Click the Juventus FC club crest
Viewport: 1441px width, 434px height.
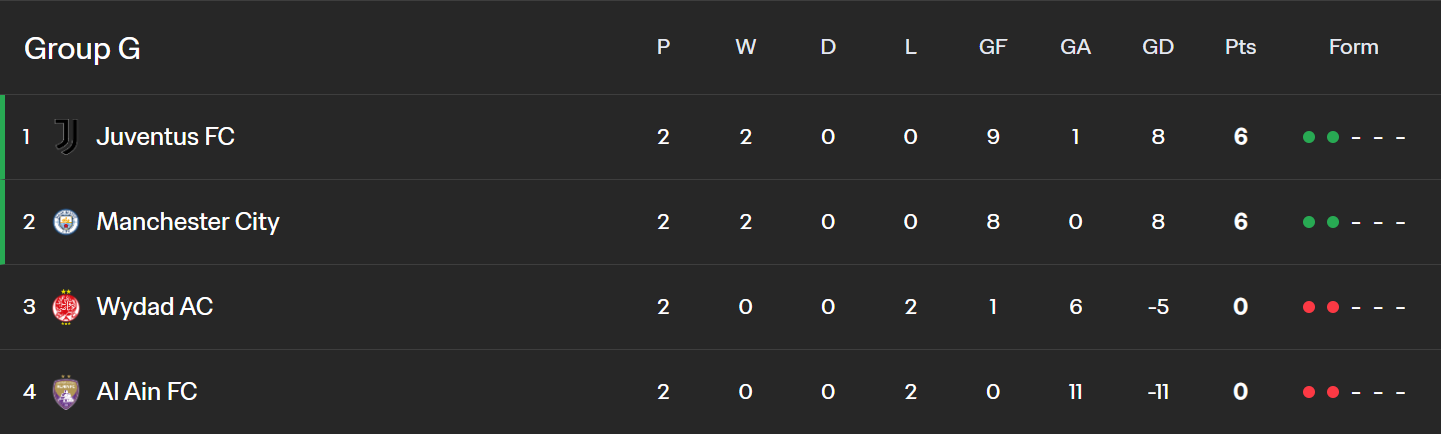tap(66, 137)
